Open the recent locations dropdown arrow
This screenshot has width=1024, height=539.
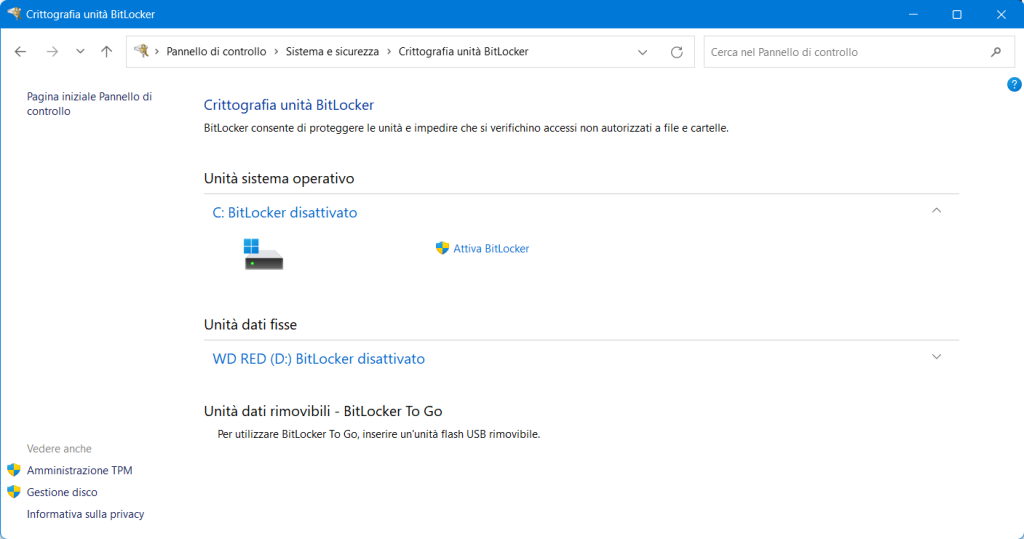click(80, 52)
